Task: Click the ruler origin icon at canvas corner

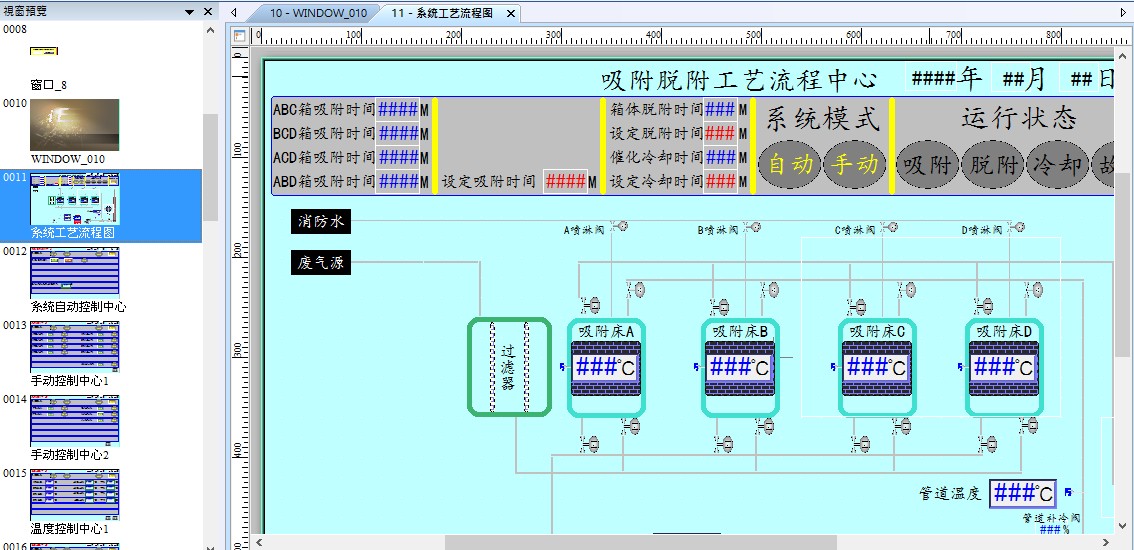Action: click(x=240, y=36)
